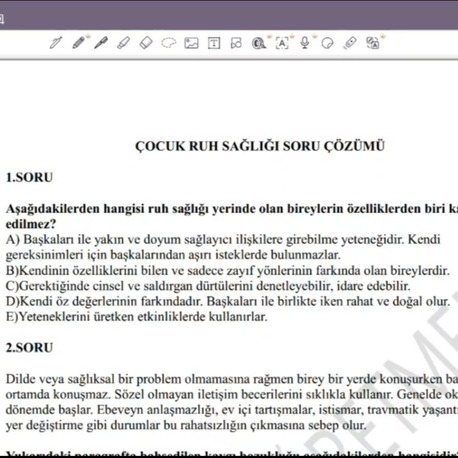Select the text recognition tool
Viewport: 458px width, 458px height.
click(x=282, y=43)
